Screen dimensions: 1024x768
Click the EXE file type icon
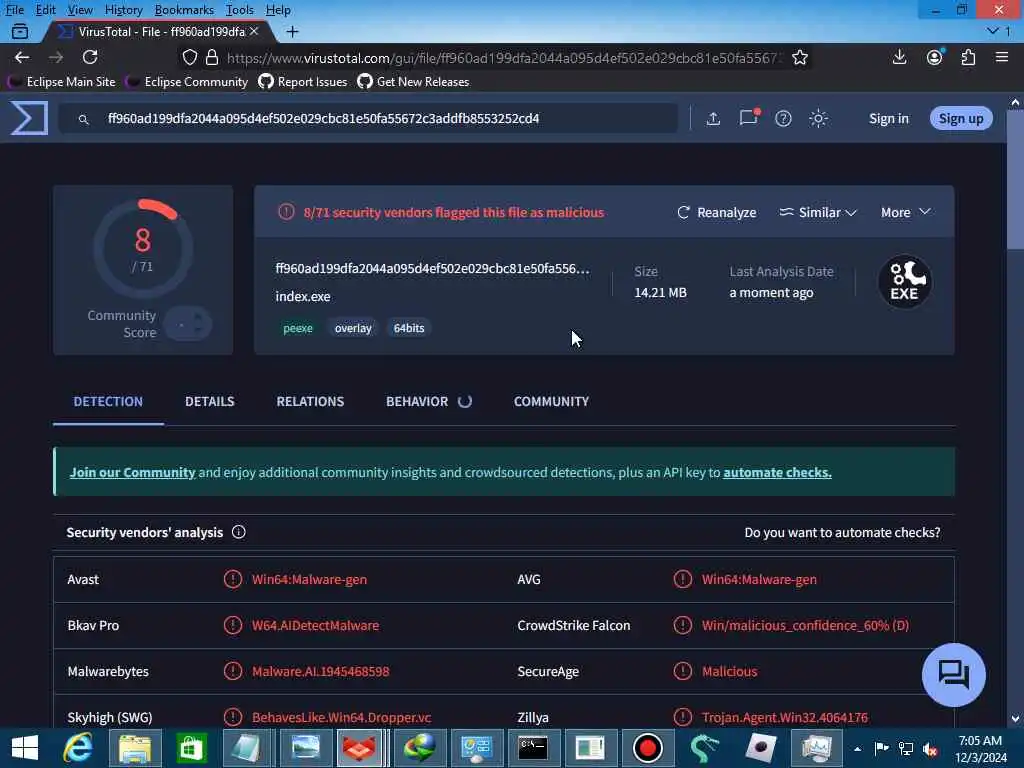904,282
